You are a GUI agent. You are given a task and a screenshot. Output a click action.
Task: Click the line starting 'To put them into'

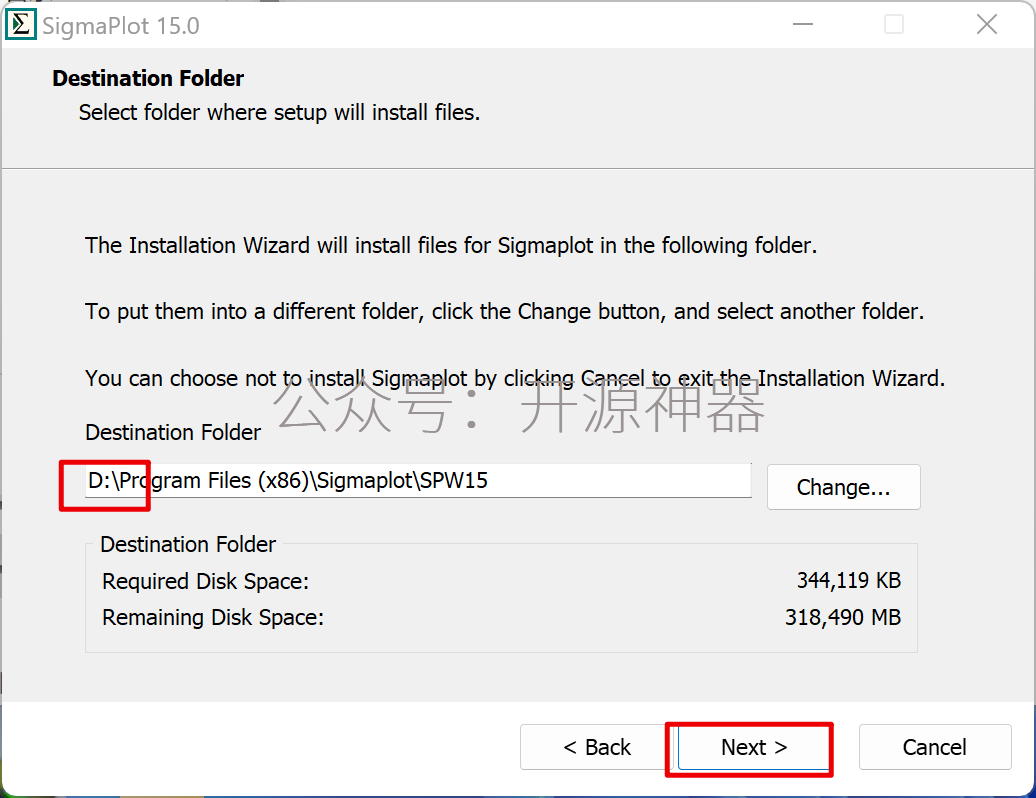pyautogui.click(x=505, y=312)
